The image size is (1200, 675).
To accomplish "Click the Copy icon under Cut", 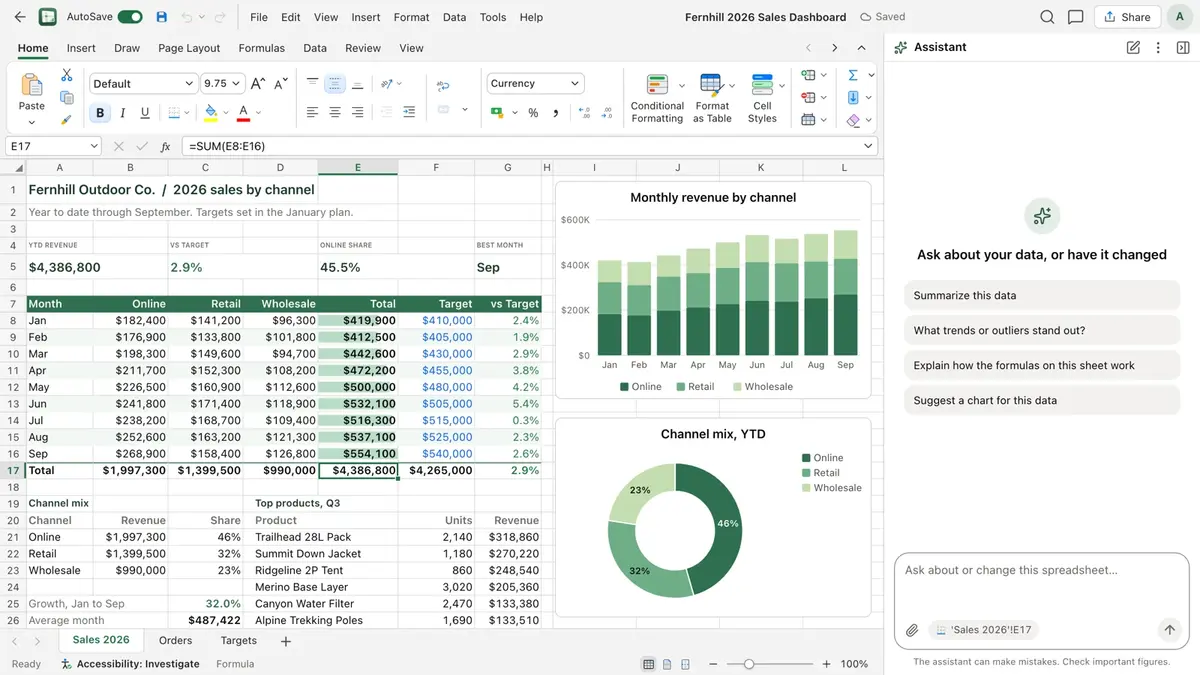I will tap(67, 97).
